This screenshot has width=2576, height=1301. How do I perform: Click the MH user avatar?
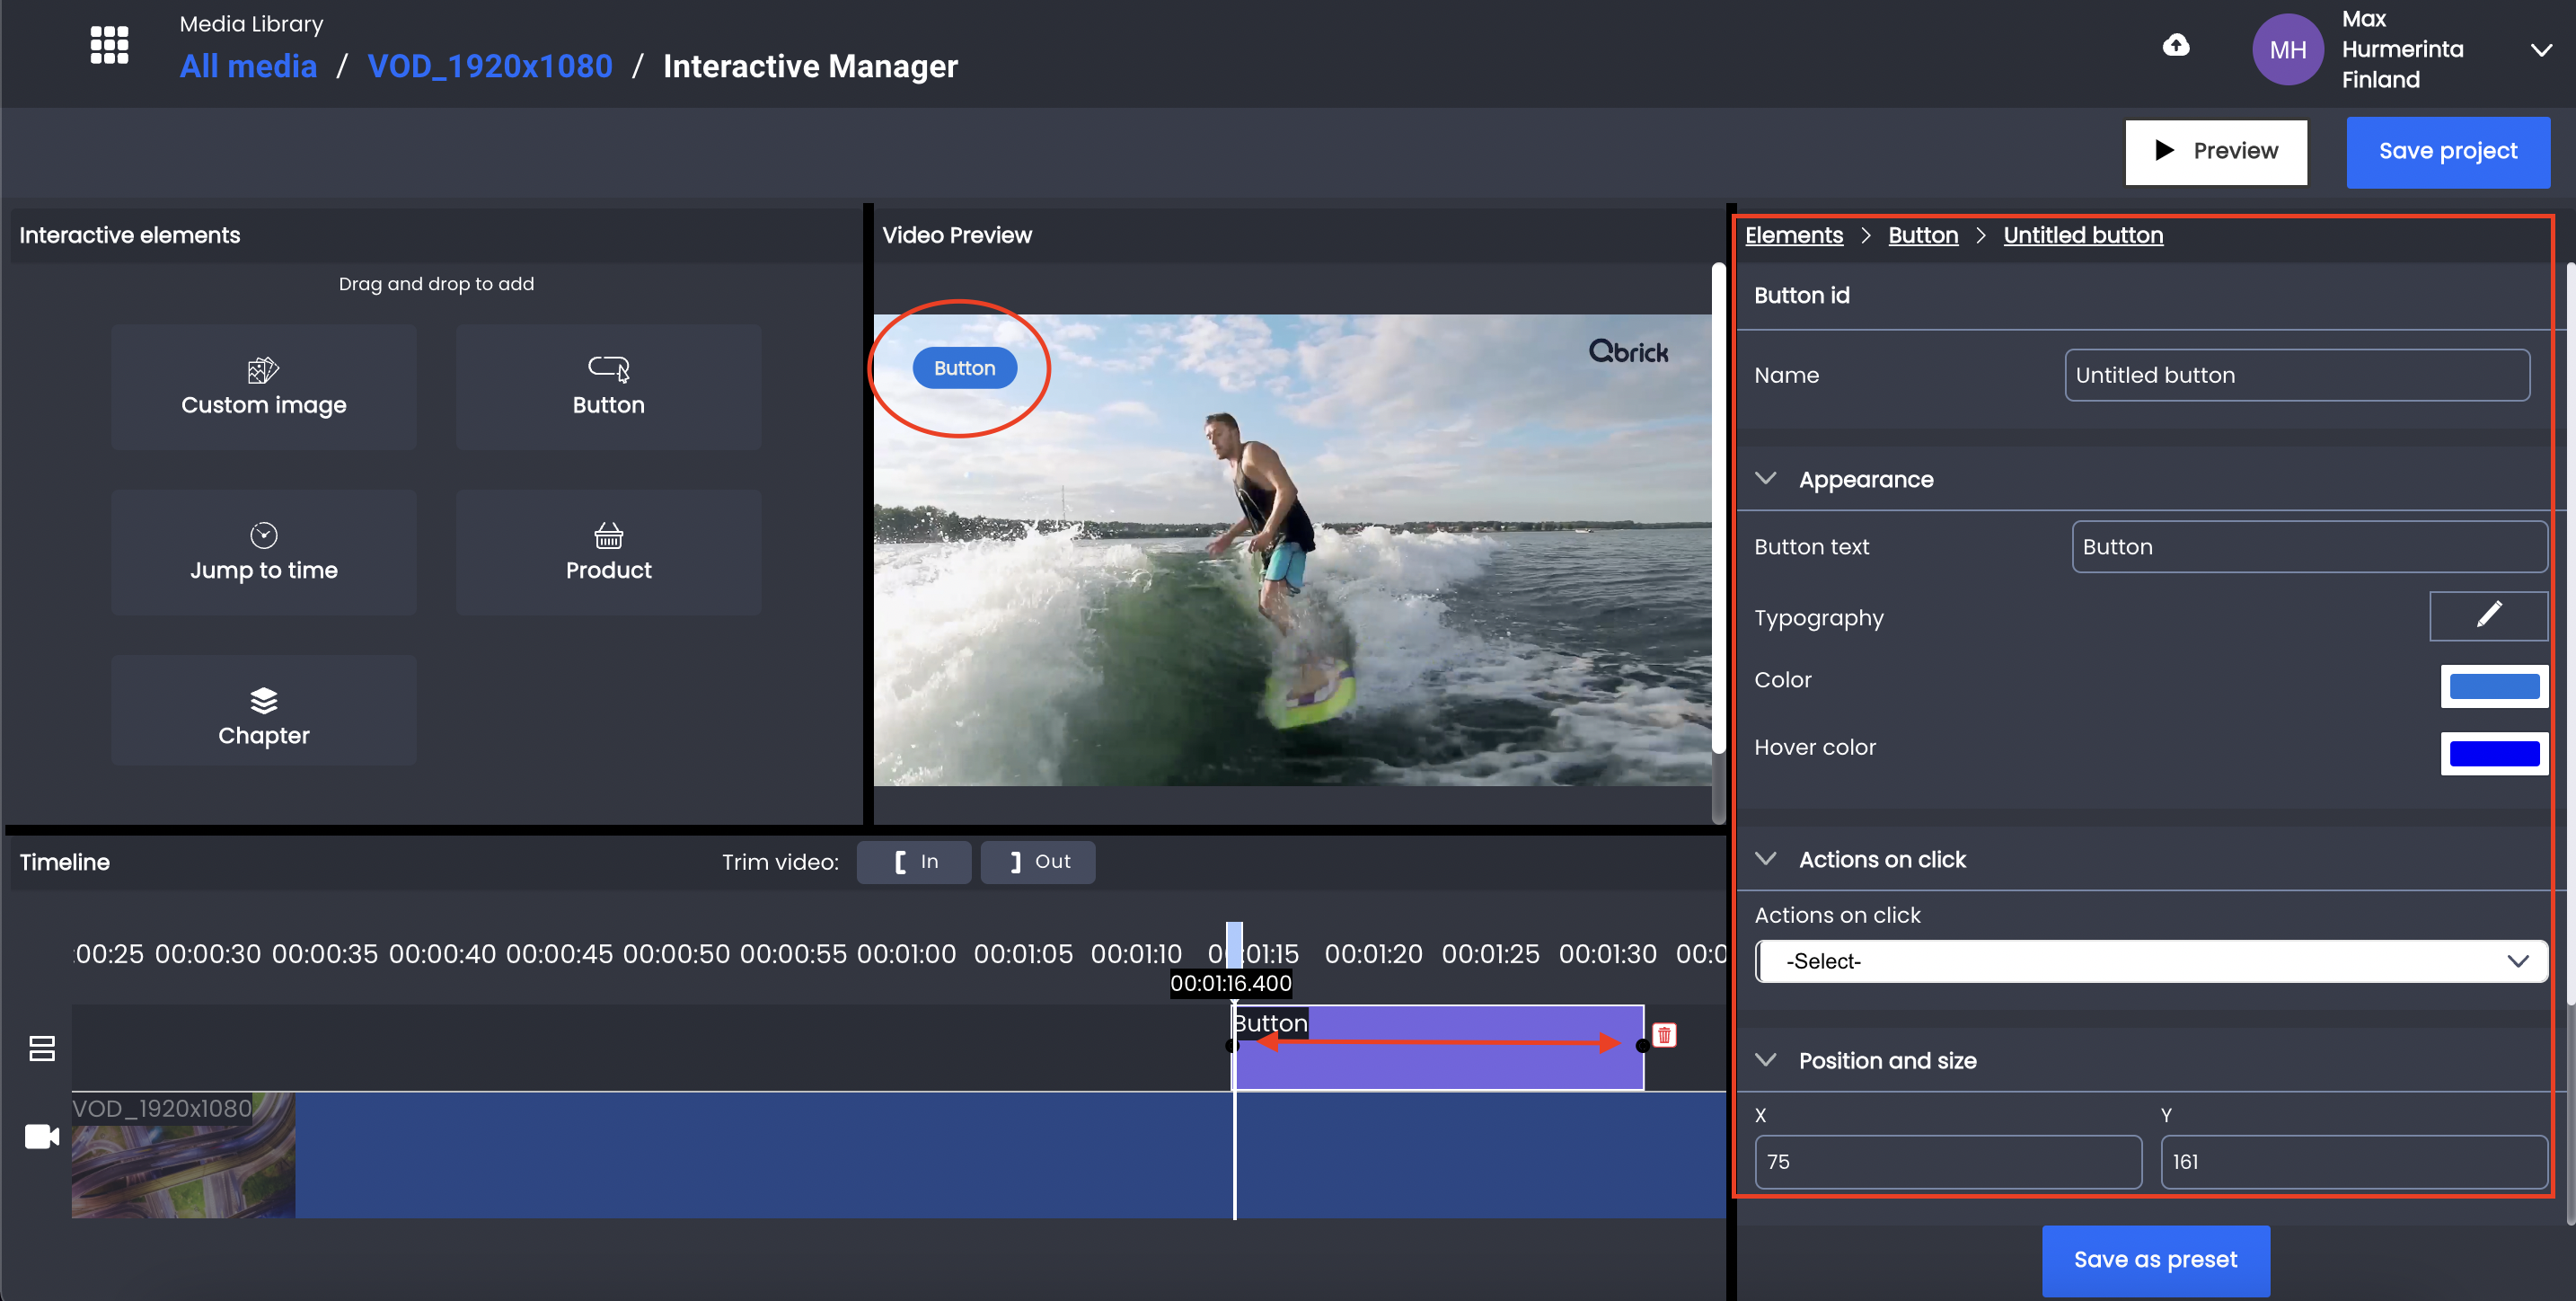point(2287,49)
